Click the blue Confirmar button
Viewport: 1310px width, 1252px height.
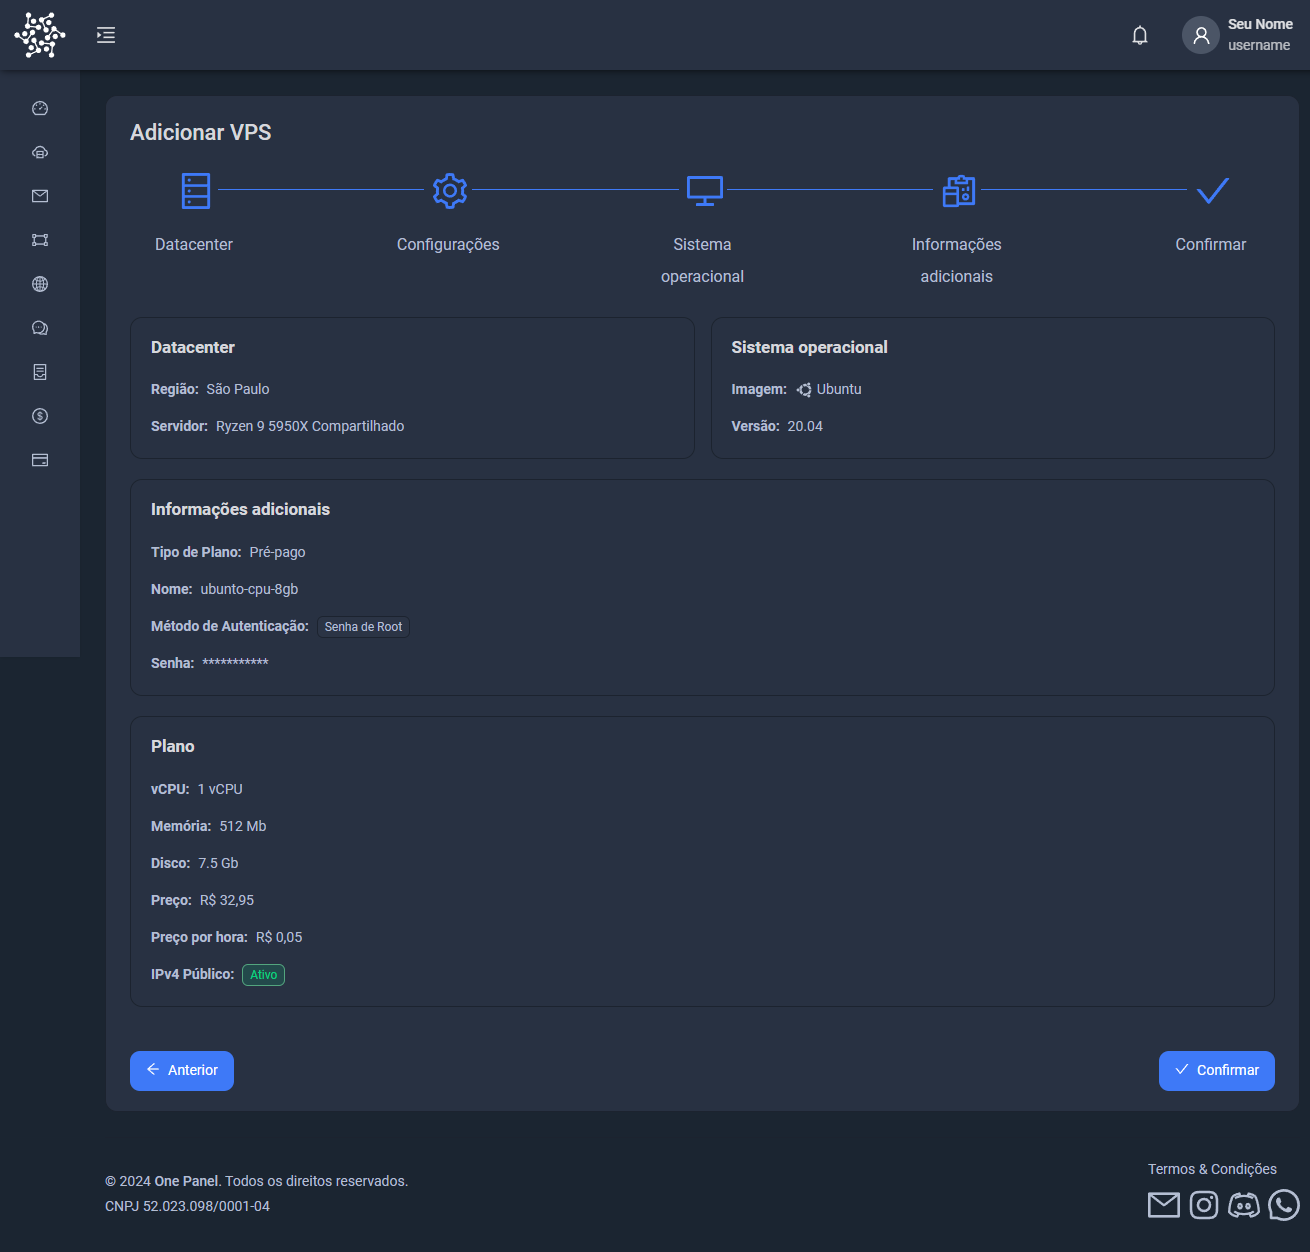pyautogui.click(x=1217, y=1071)
